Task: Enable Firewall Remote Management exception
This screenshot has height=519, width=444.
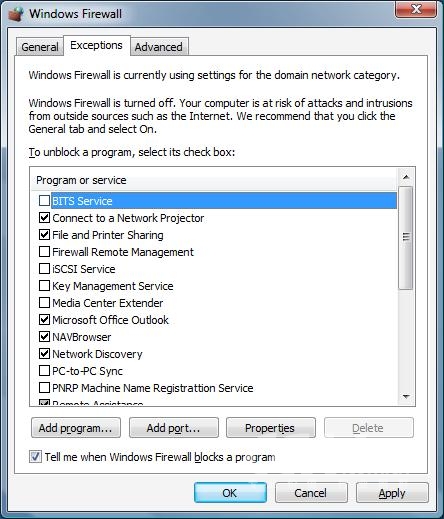Action: [44, 252]
